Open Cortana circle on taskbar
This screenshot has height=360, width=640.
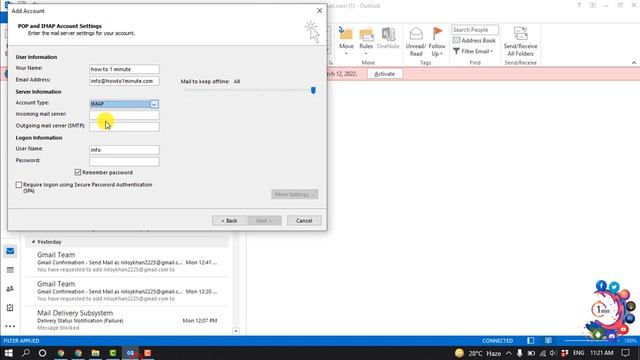point(42,353)
